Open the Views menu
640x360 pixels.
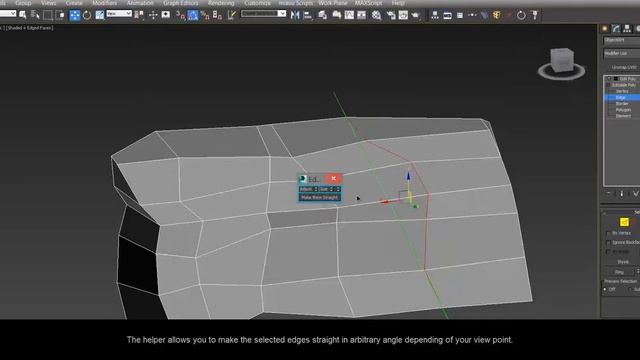point(48,3)
